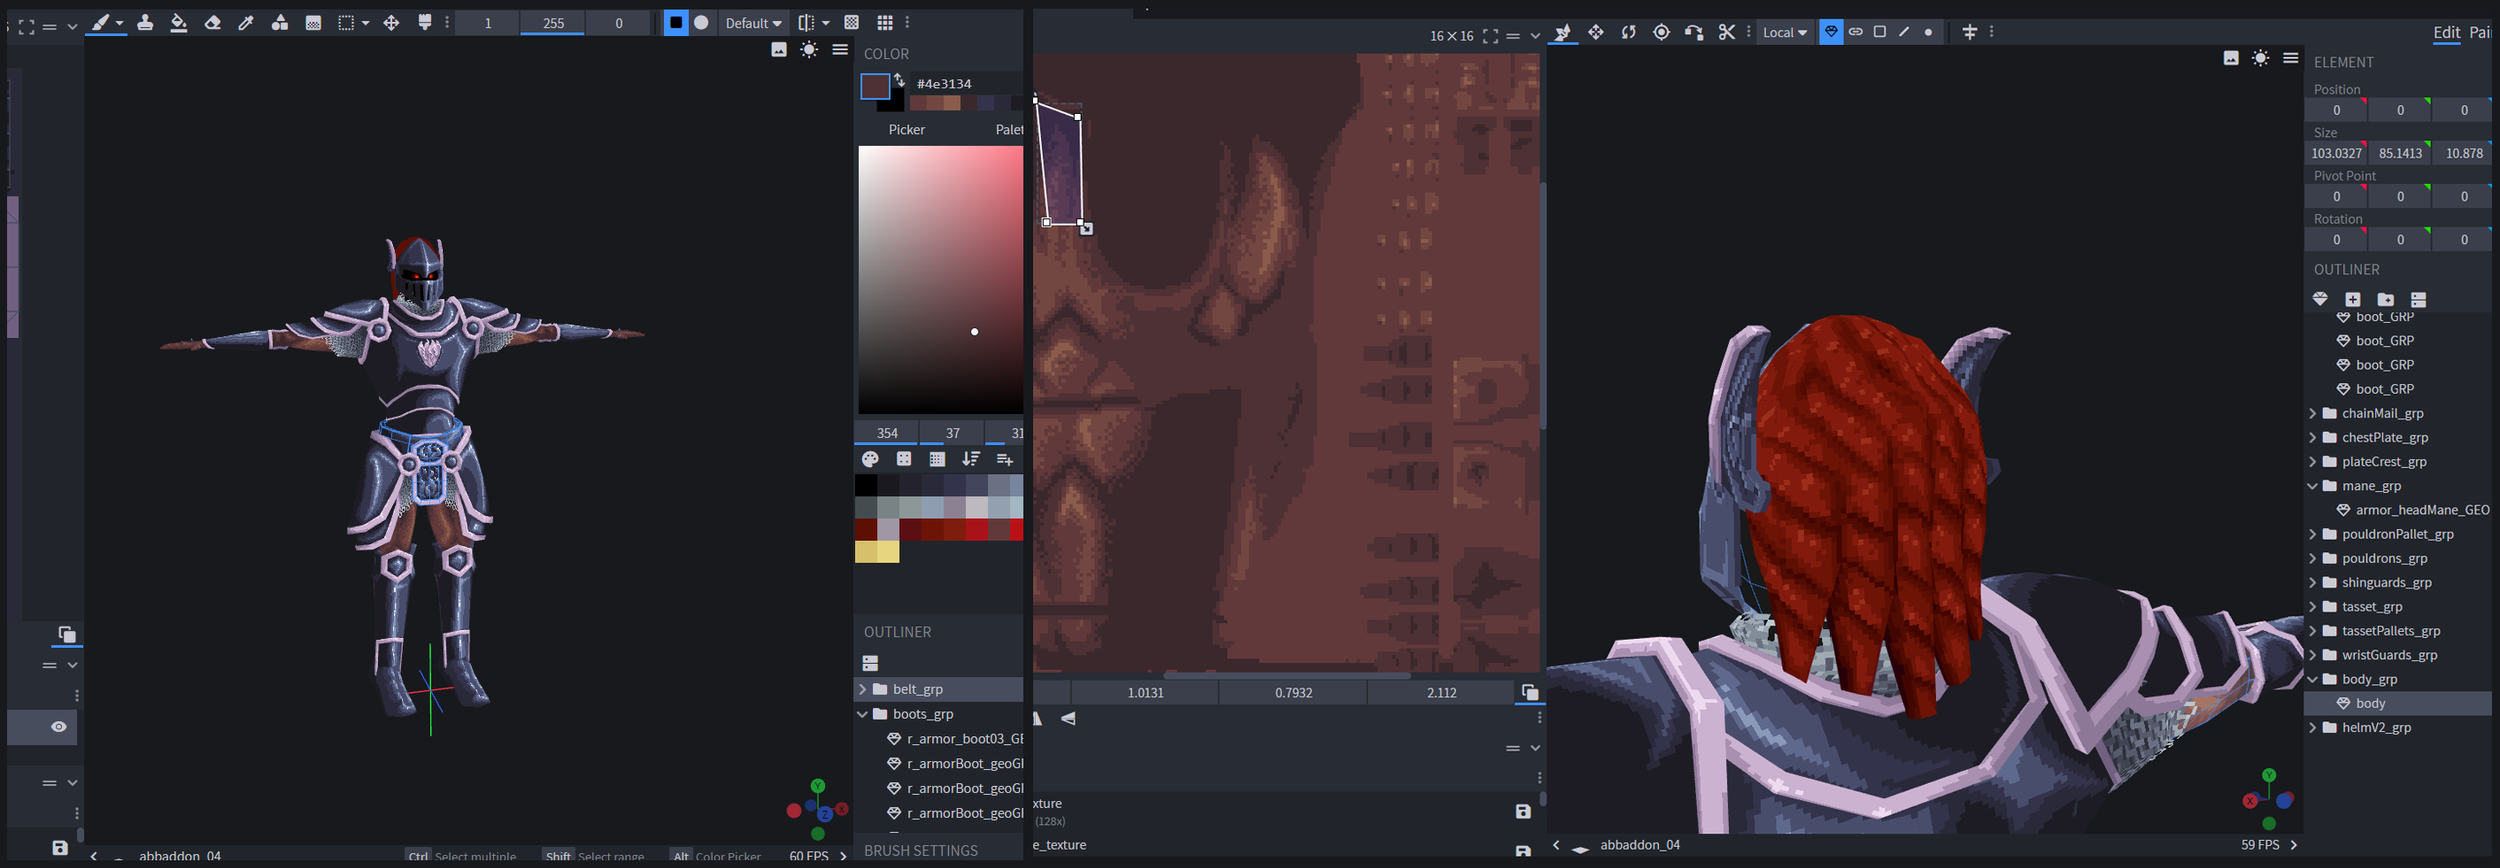Choose the flat-head paint brush icon
2500x868 pixels.
point(425,22)
